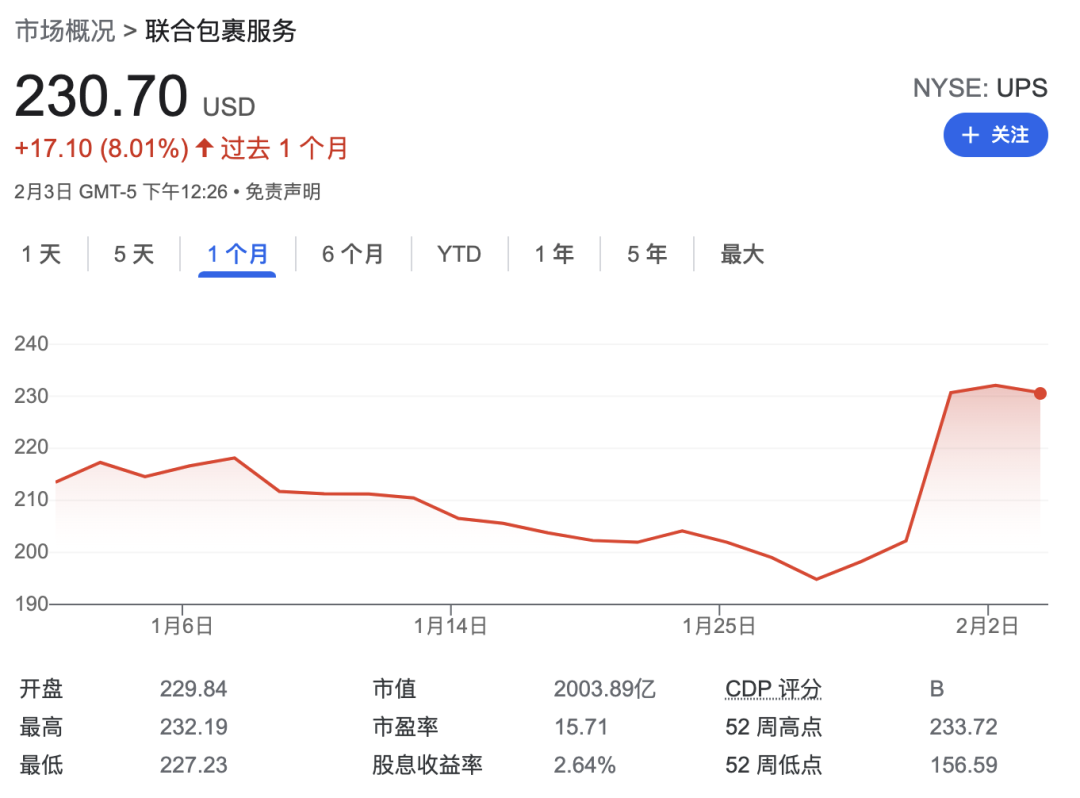Click the 2月3日 GMT-5 timestamp text
This screenshot has width=1080, height=798.
click(x=121, y=191)
